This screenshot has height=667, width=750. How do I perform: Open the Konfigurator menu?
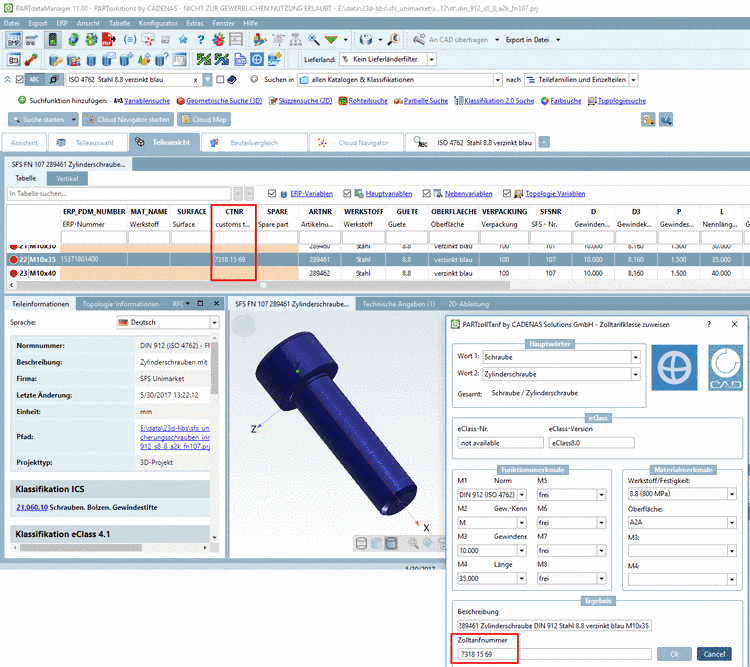[x=158, y=23]
